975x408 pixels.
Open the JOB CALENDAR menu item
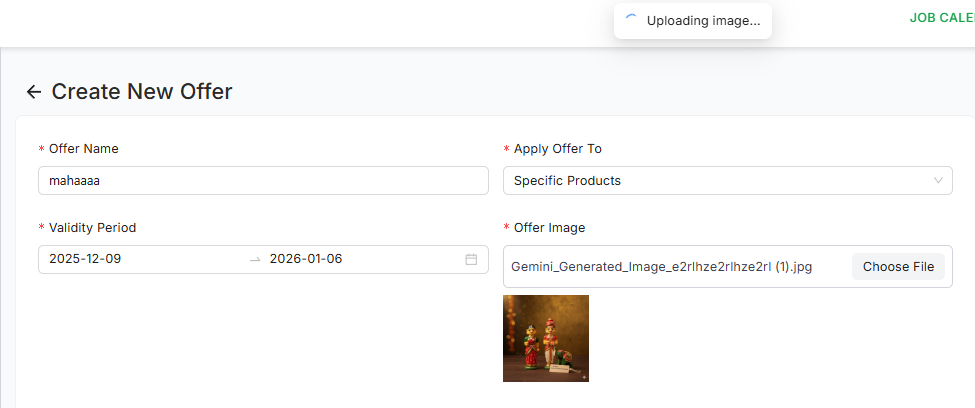(941, 18)
